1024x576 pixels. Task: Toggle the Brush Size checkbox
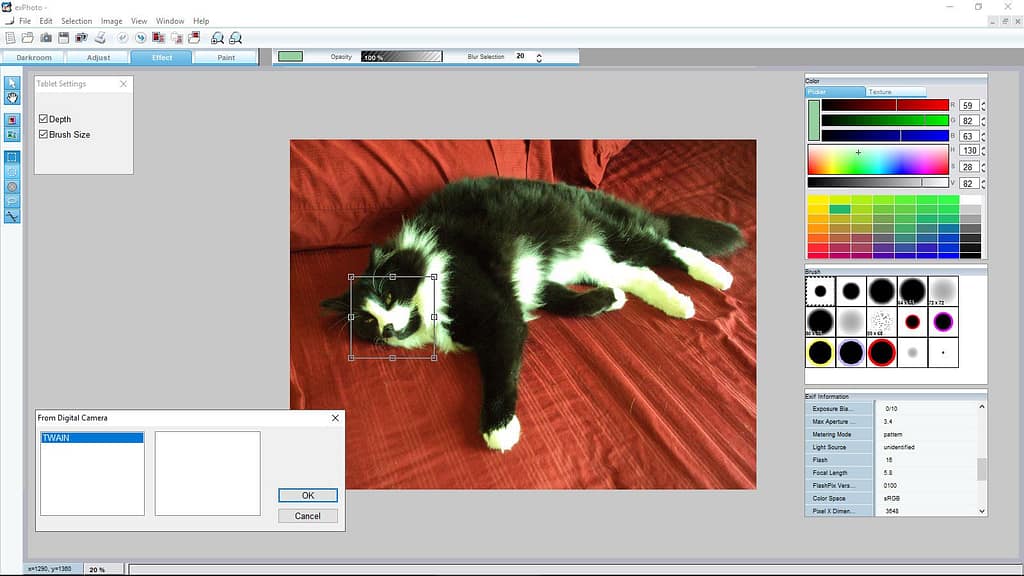43,134
